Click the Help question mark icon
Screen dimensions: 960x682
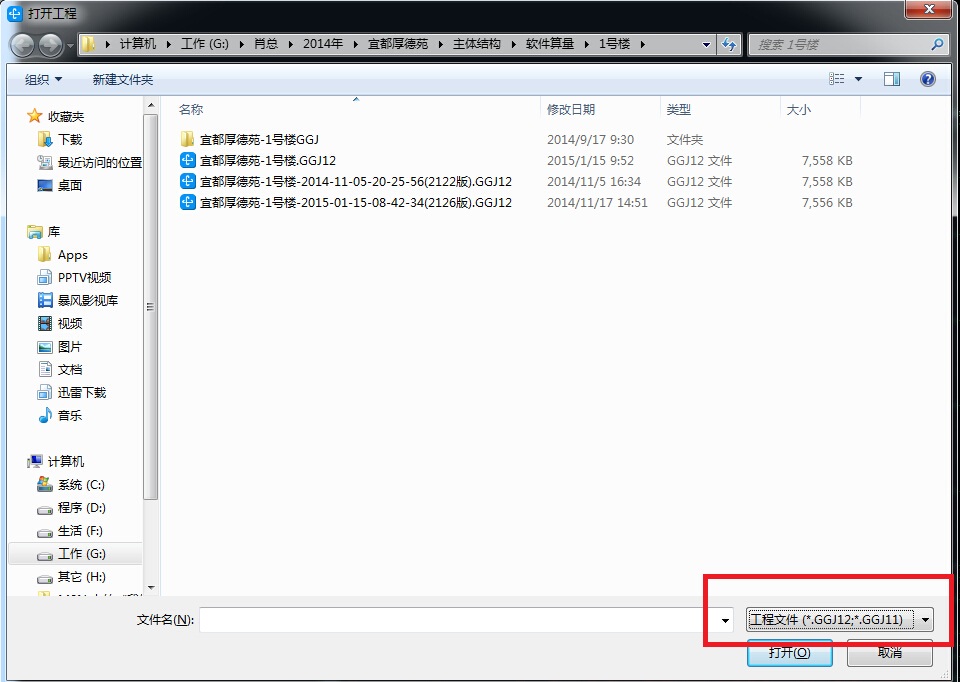(928, 79)
